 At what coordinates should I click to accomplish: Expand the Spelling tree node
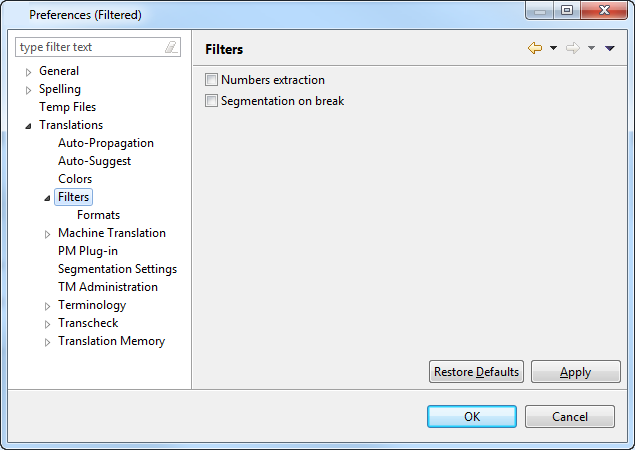pyautogui.click(x=28, y=90)
